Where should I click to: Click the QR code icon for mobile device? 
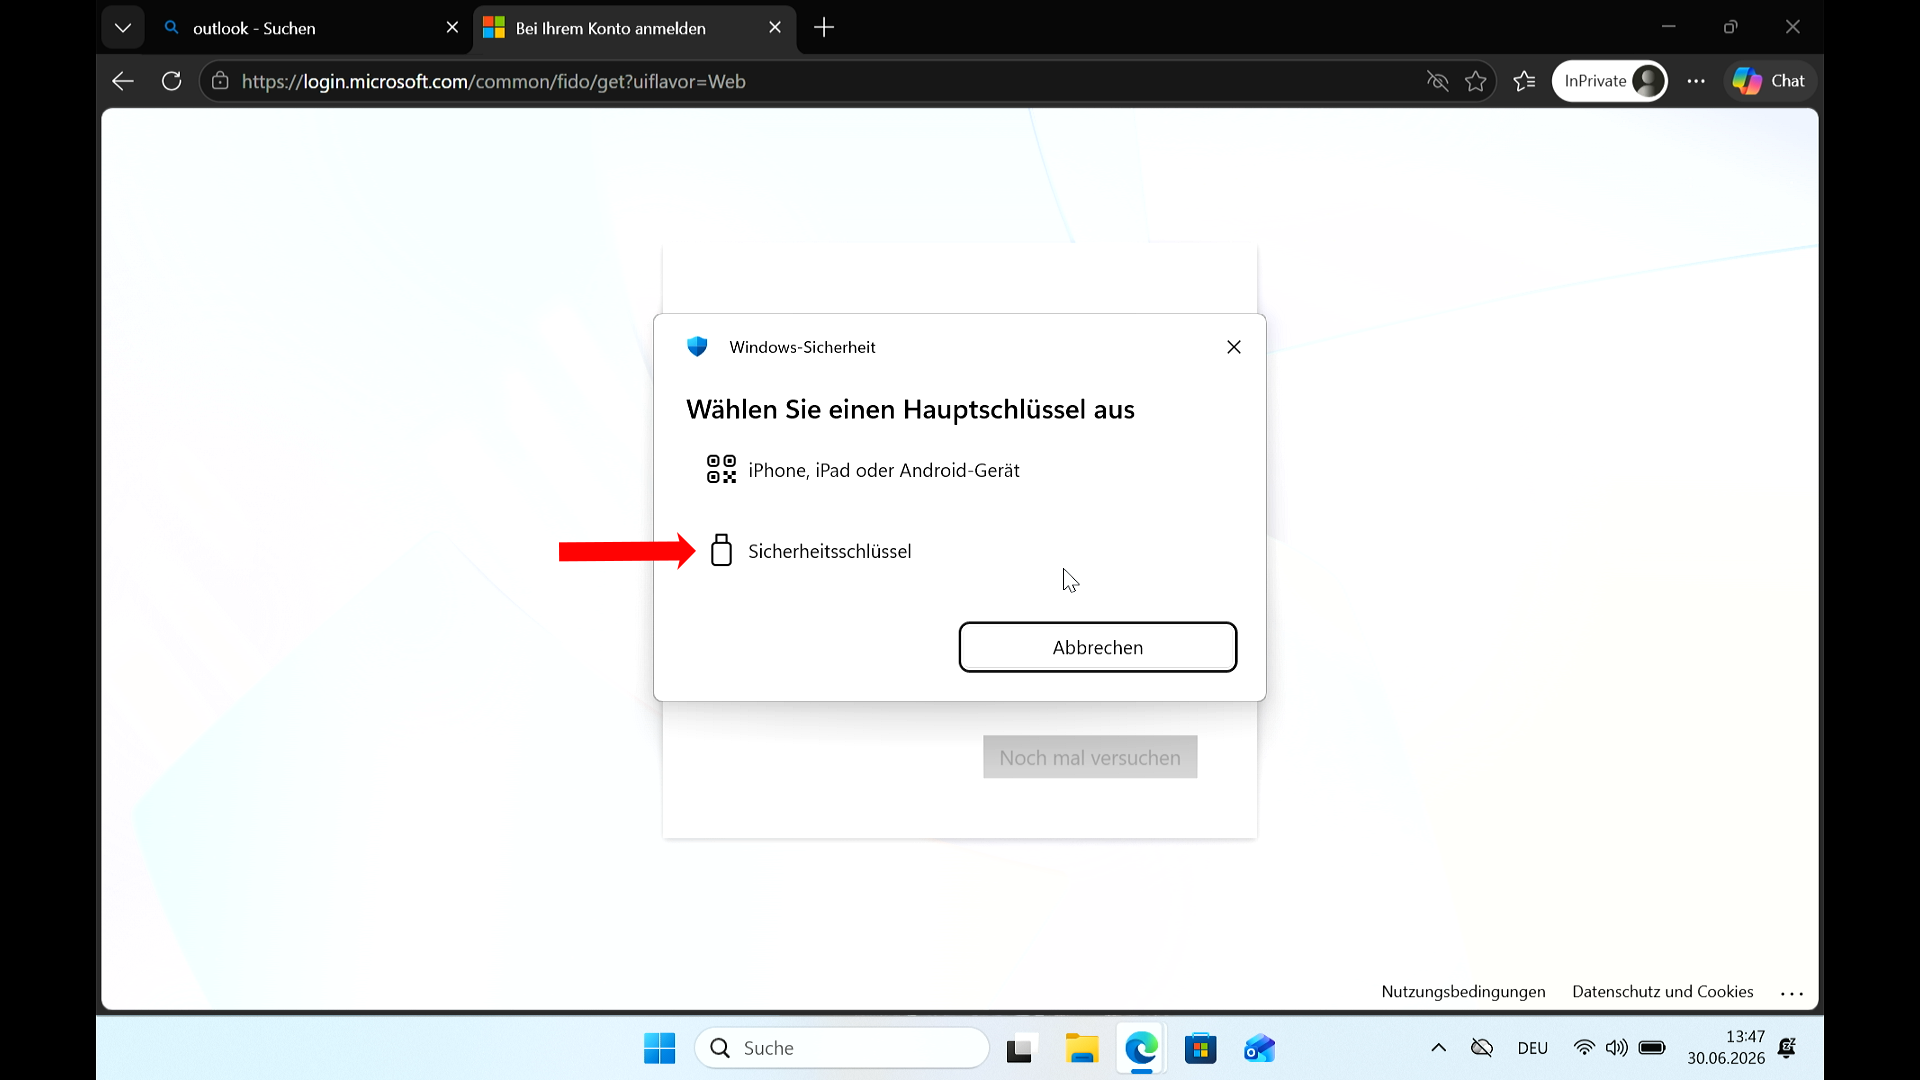pos(721,469)
